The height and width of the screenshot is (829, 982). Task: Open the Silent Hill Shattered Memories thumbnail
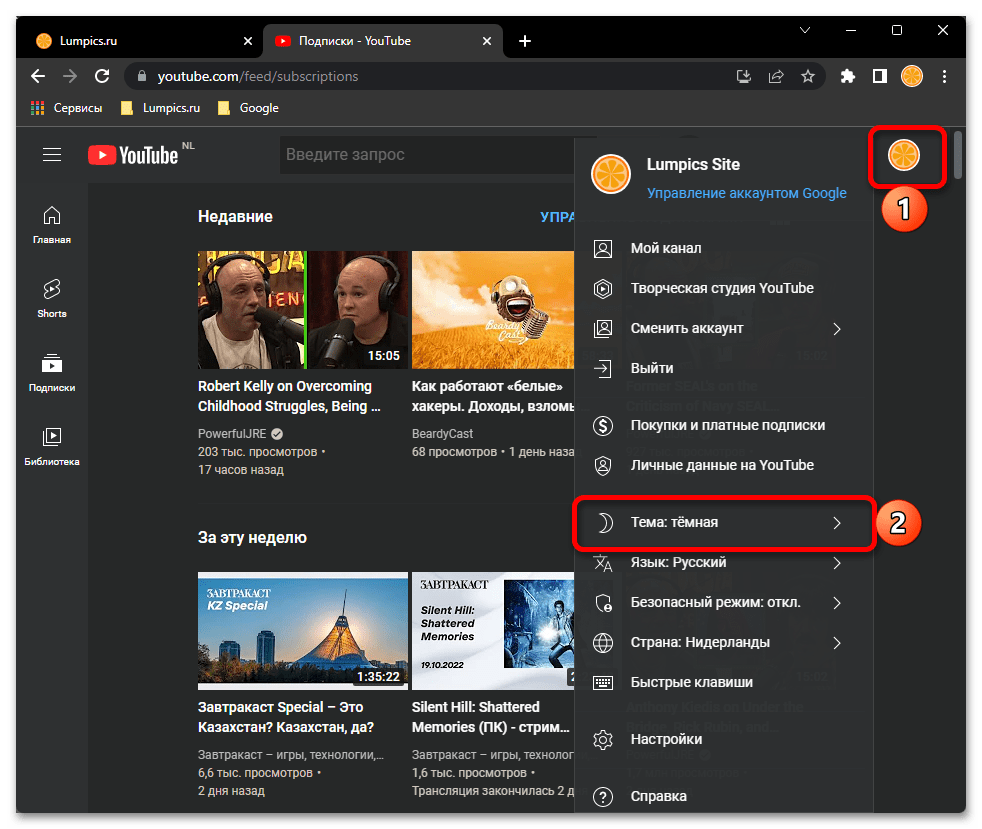point(493,631)
